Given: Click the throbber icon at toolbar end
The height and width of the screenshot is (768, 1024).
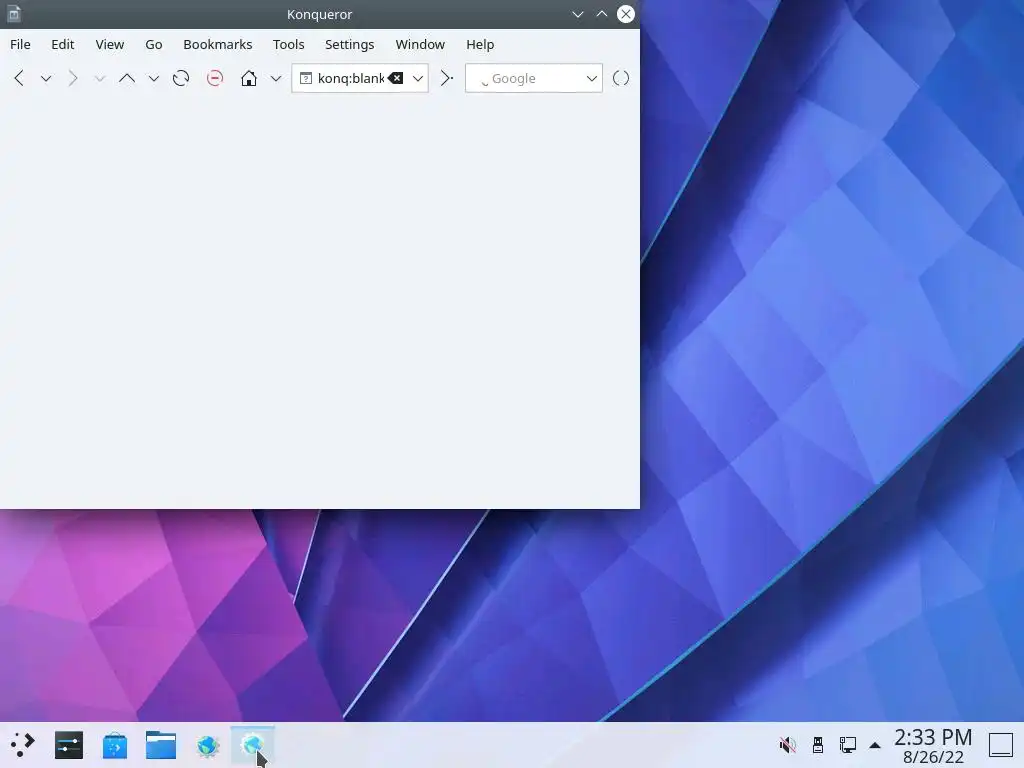Looking at the screenshot, I should point(621,78).
